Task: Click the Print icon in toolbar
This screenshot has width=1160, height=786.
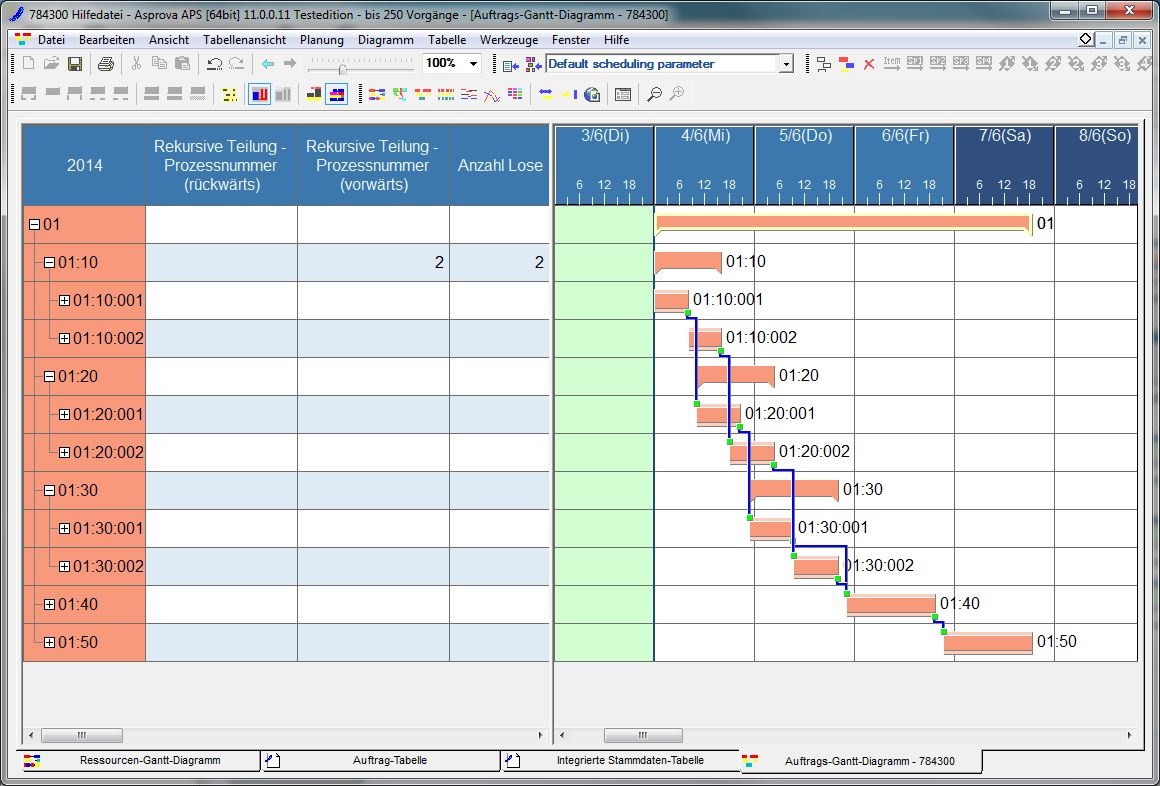Action: coord(105,64)
